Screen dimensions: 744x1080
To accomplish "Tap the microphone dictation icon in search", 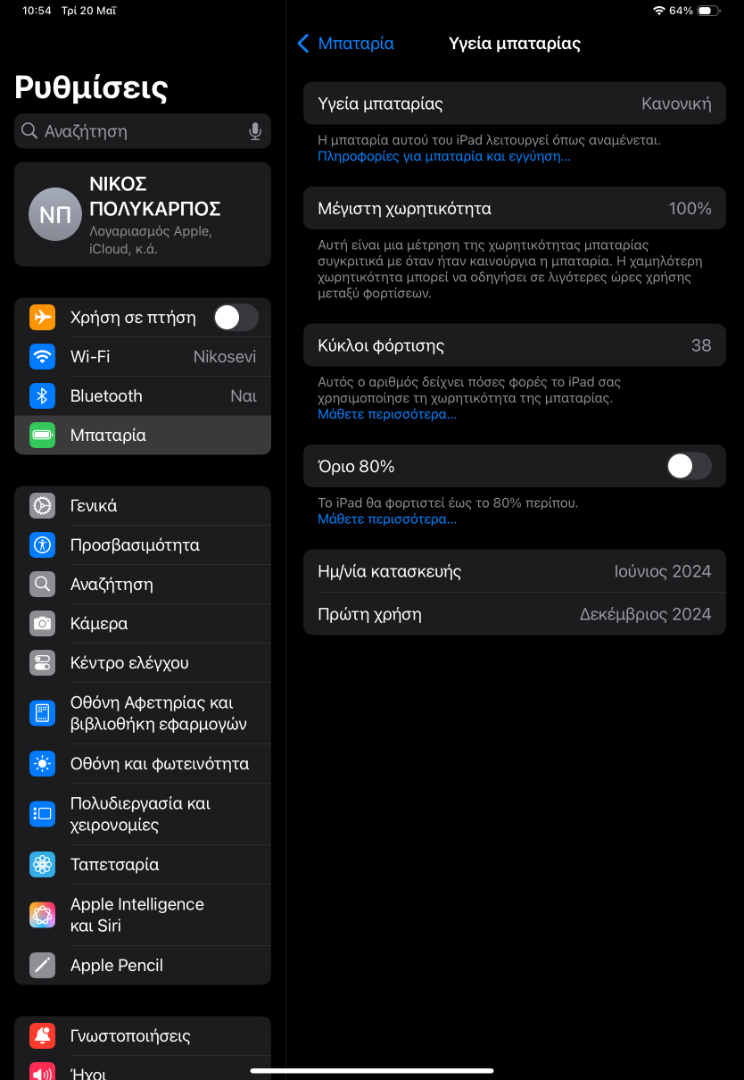I will (255, 131).
